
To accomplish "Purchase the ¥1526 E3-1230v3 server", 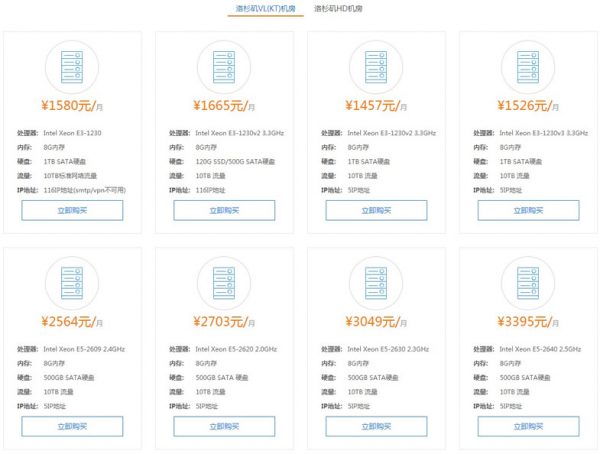I will (526, 210).
